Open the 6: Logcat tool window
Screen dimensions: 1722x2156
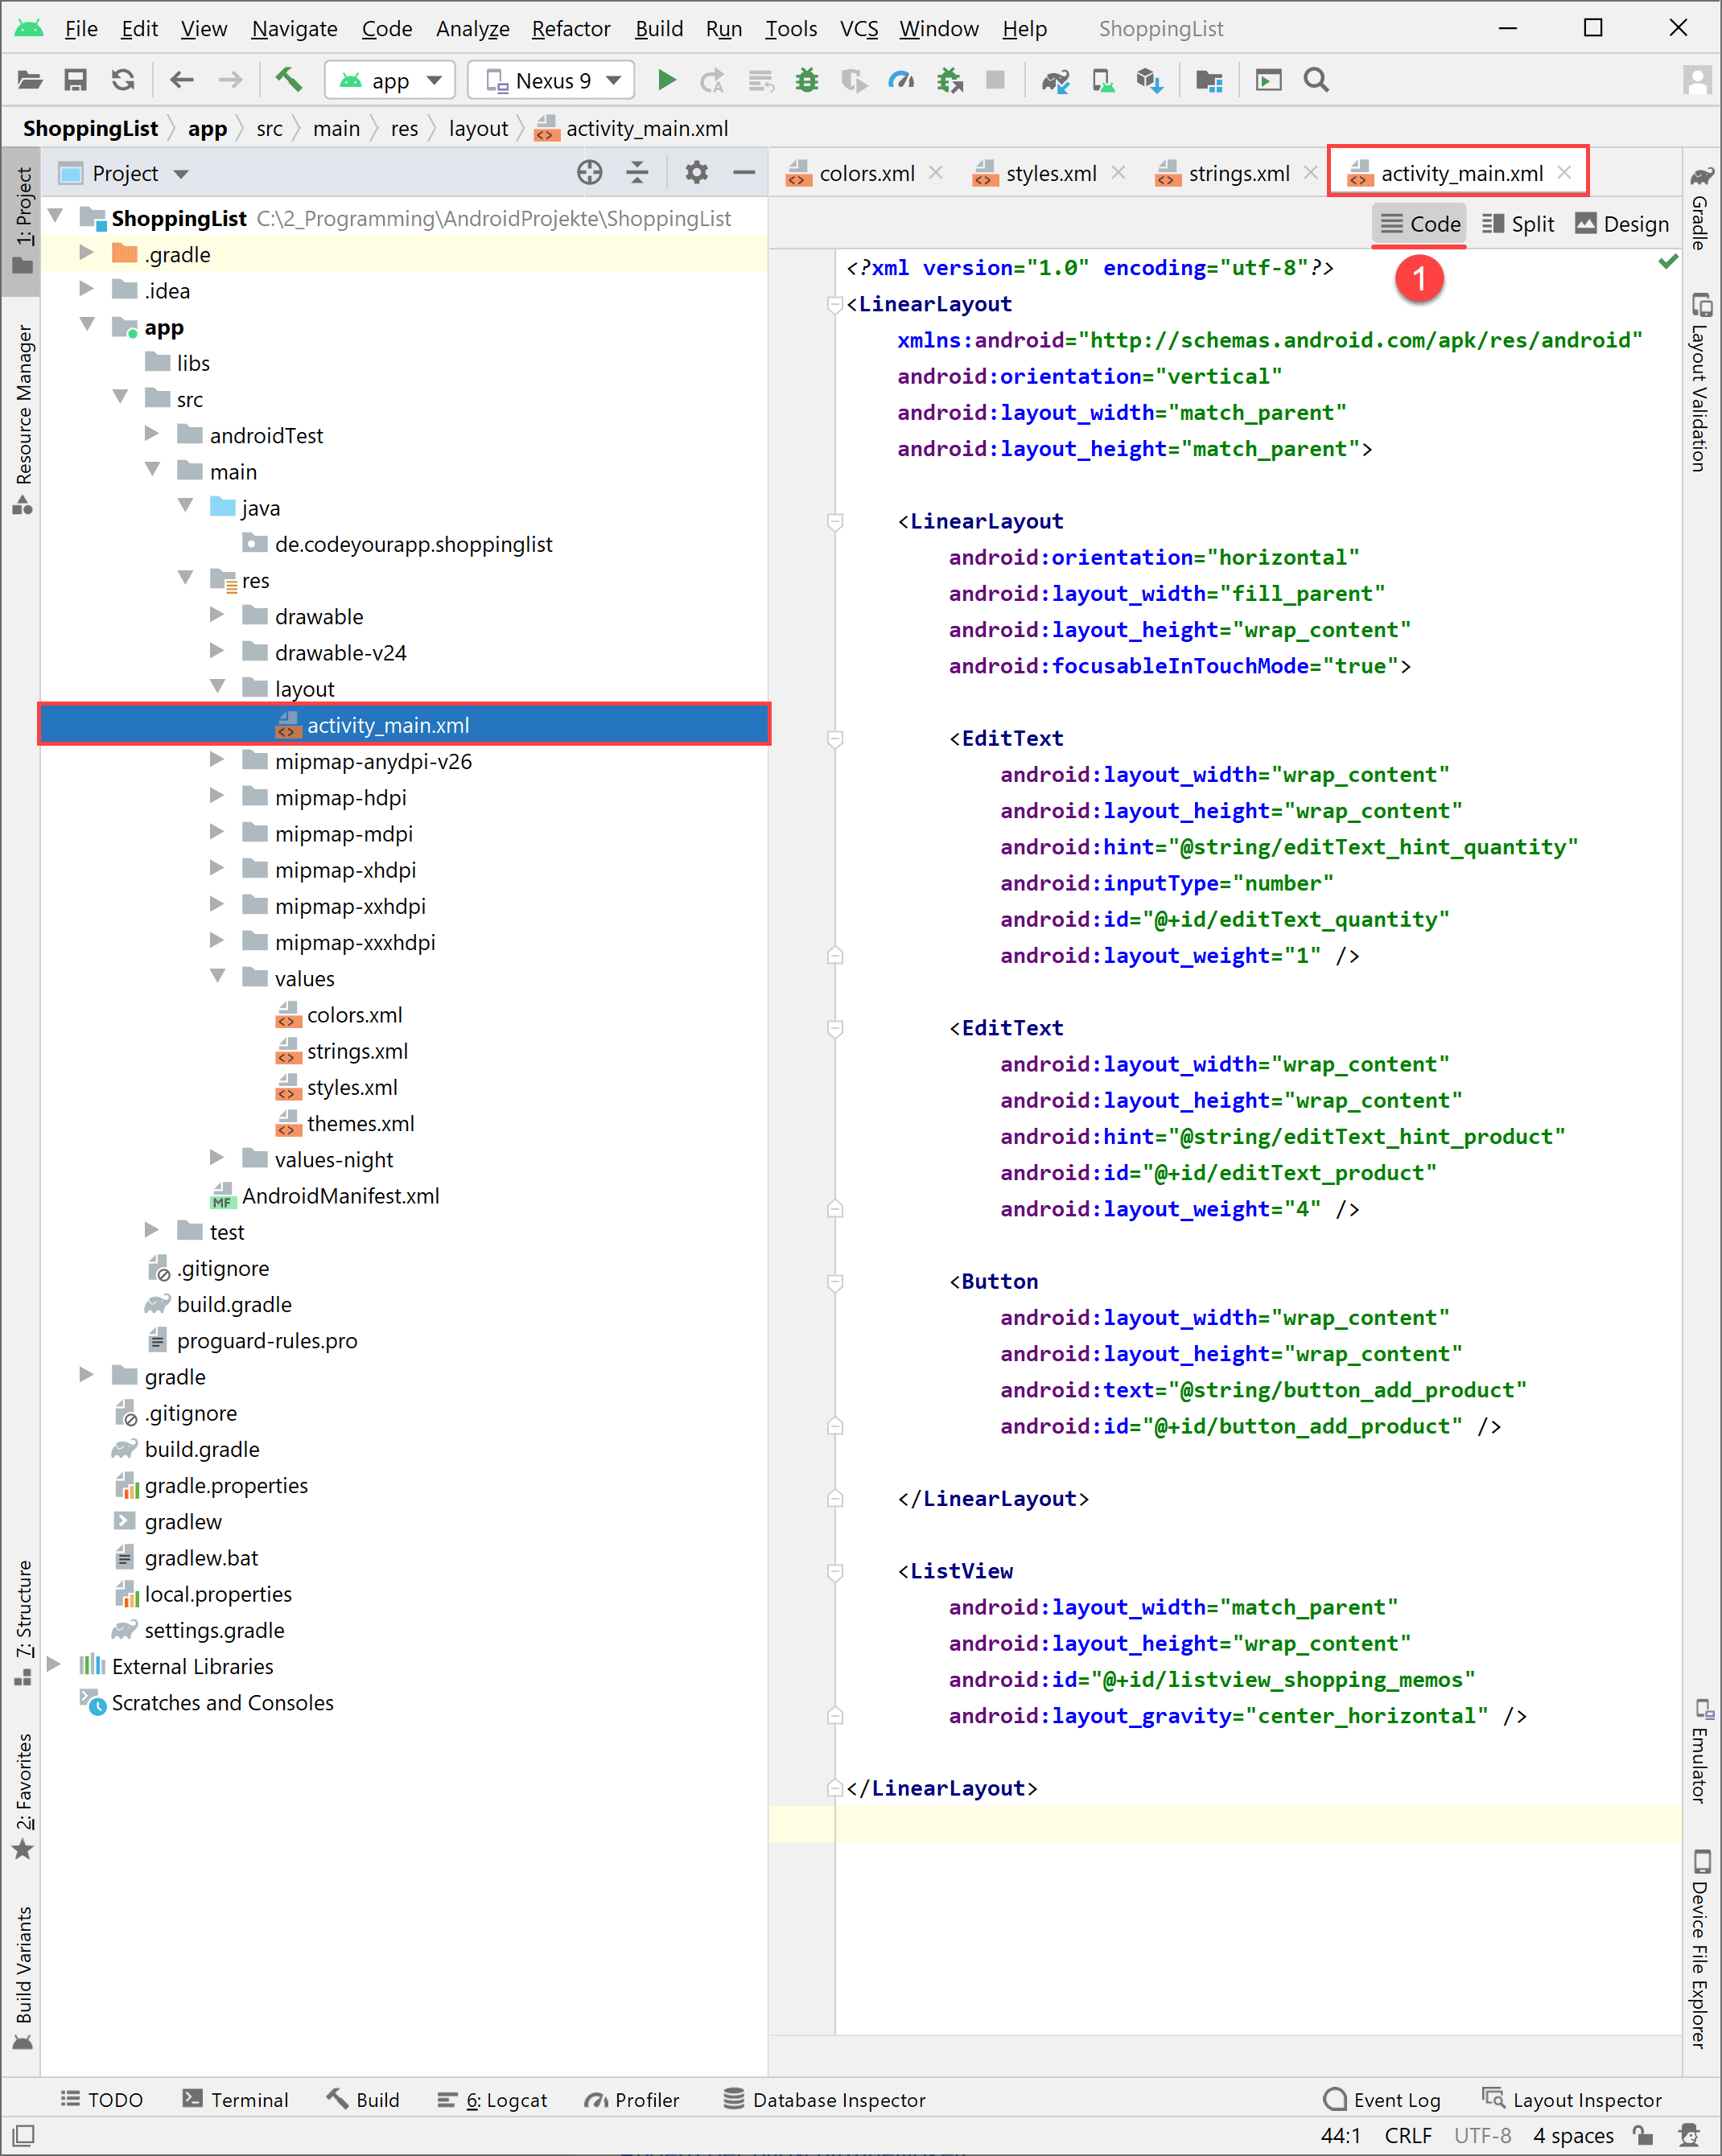(492, 2099)
